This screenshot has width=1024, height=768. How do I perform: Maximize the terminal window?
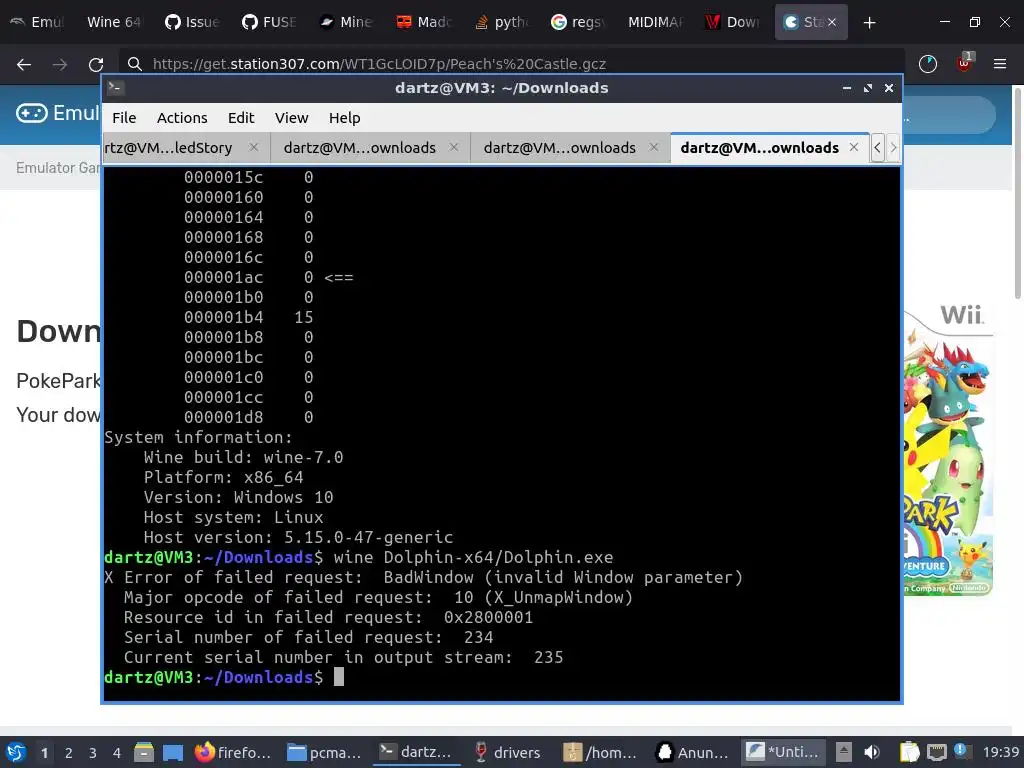[868, 88]
